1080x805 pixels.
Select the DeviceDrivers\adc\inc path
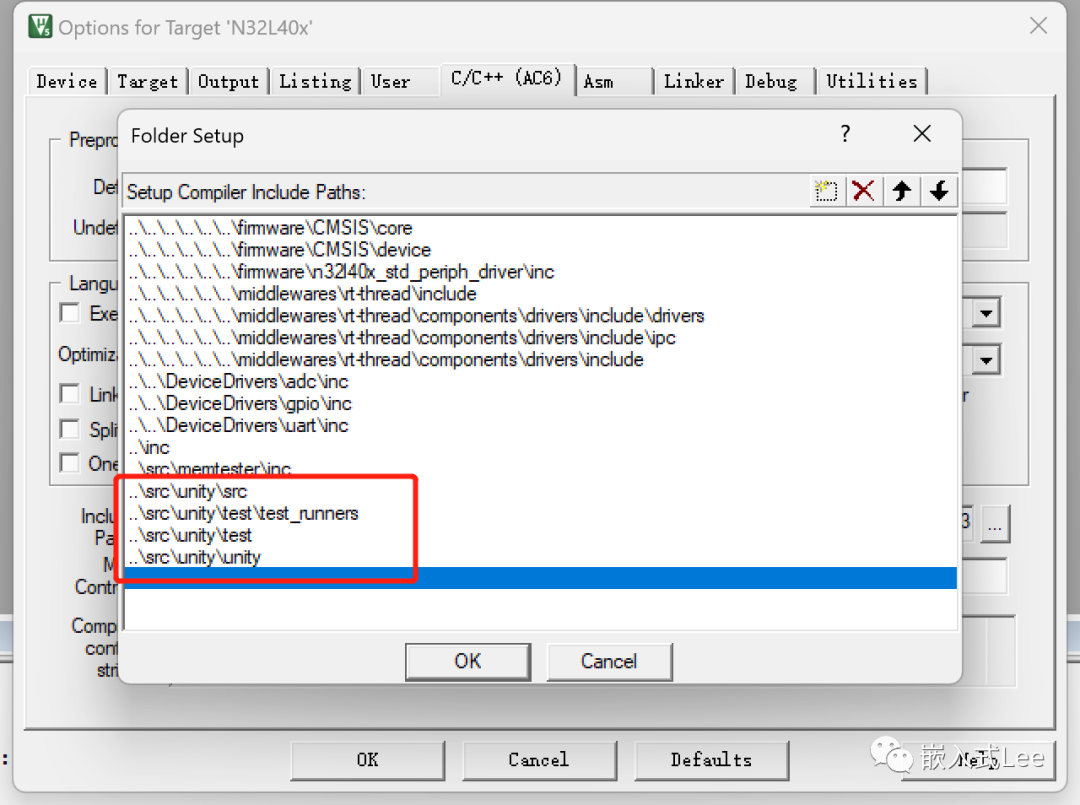pyautogui.click(x=540, y=381)
